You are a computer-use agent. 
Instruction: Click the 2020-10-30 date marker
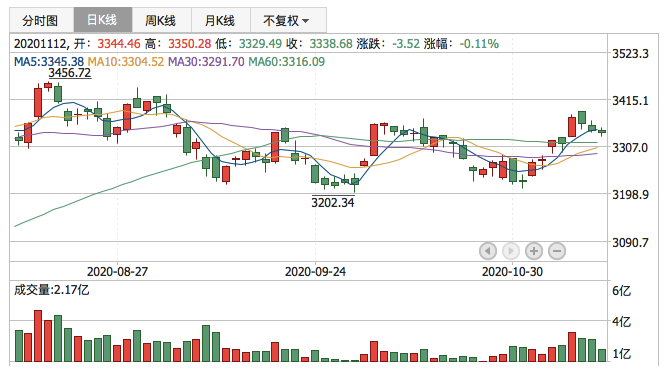512,272
